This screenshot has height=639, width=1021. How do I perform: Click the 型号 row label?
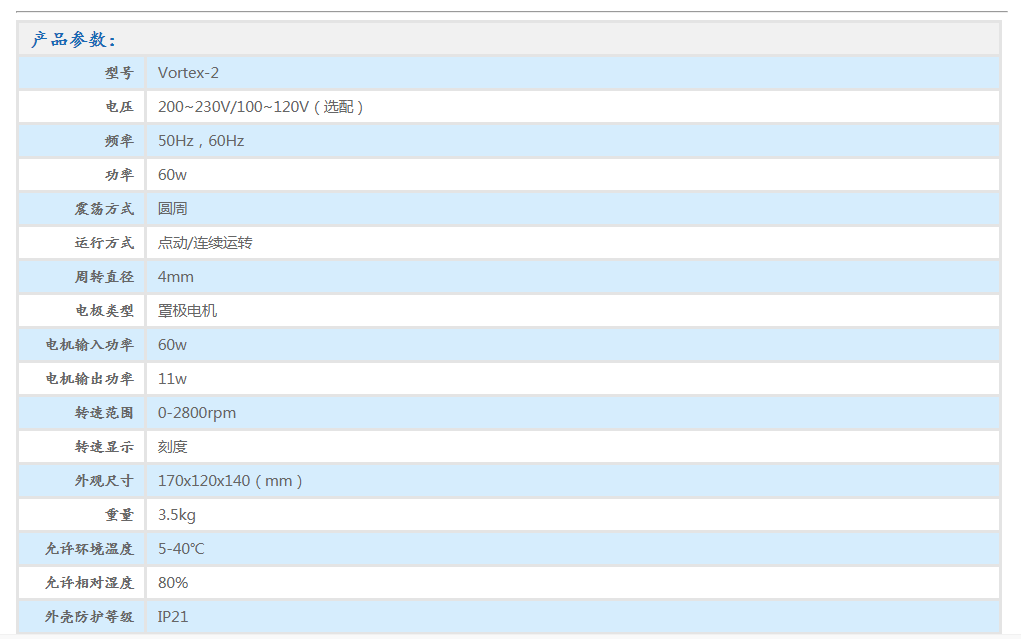pos(119,73)
